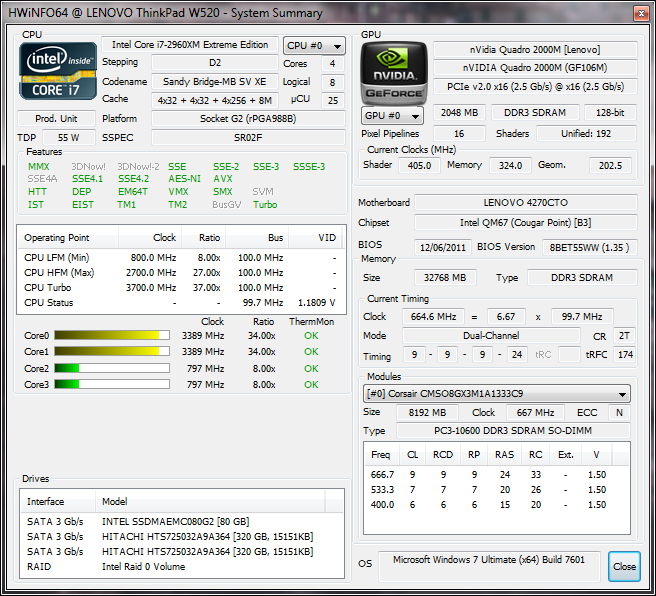Viewport: 656px width, 596px height.
Task: Click the Core0 usage bar
Action: click(x=112, y=335)
